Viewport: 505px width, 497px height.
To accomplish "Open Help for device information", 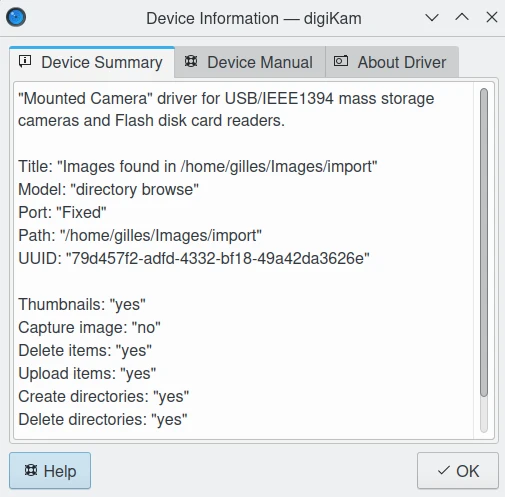I will coord(50,471).
